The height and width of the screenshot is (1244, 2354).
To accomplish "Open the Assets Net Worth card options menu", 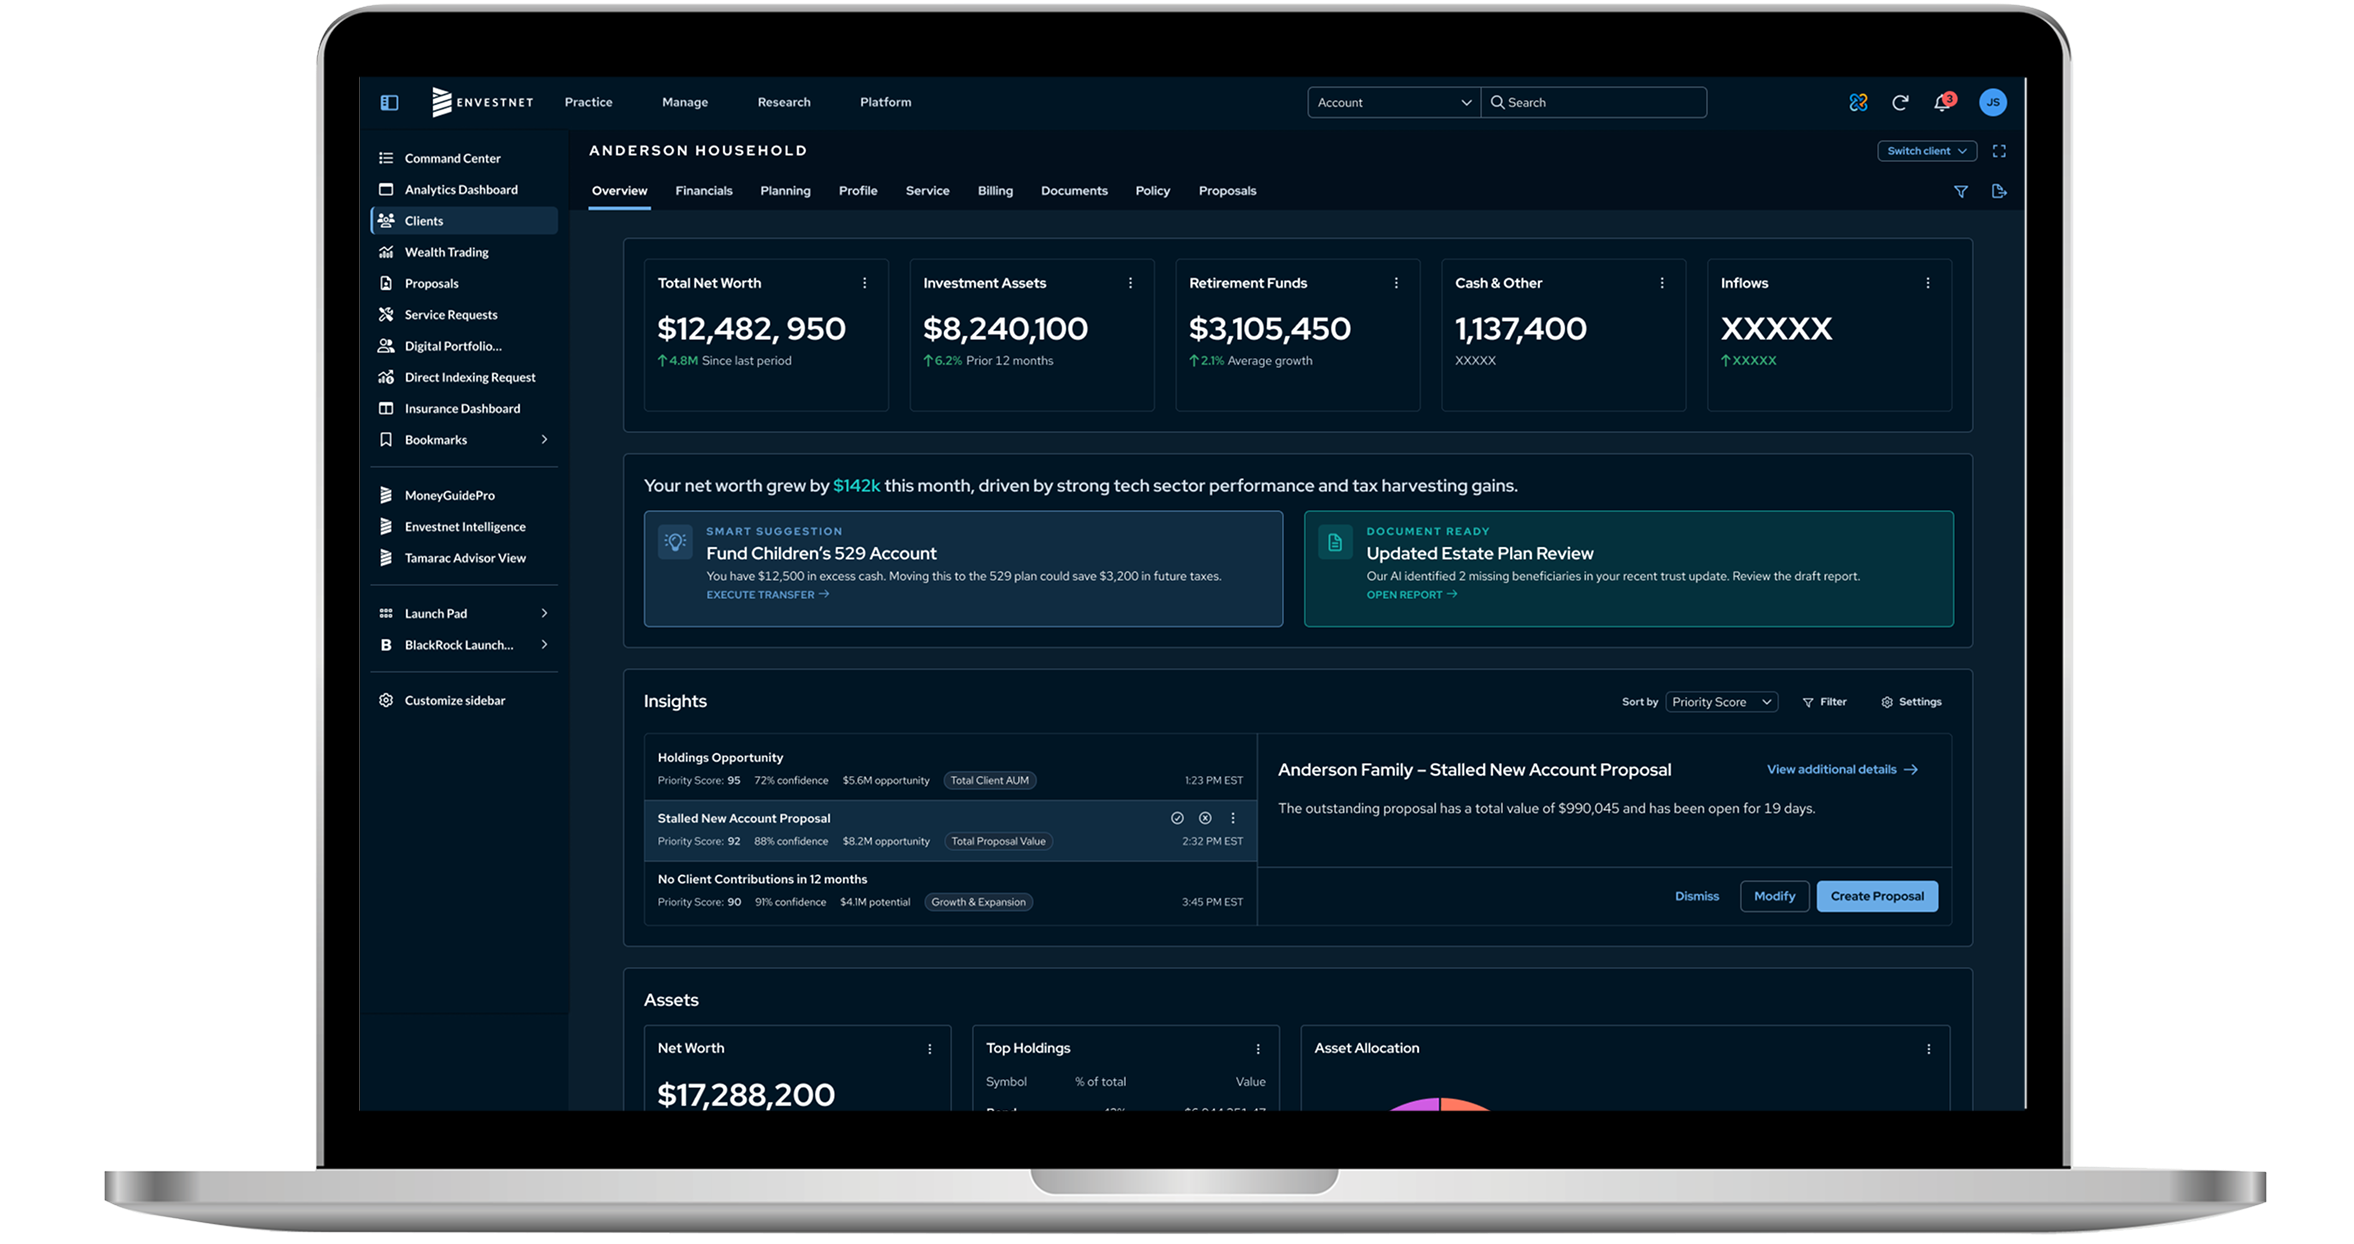I will click(930, 1049).
